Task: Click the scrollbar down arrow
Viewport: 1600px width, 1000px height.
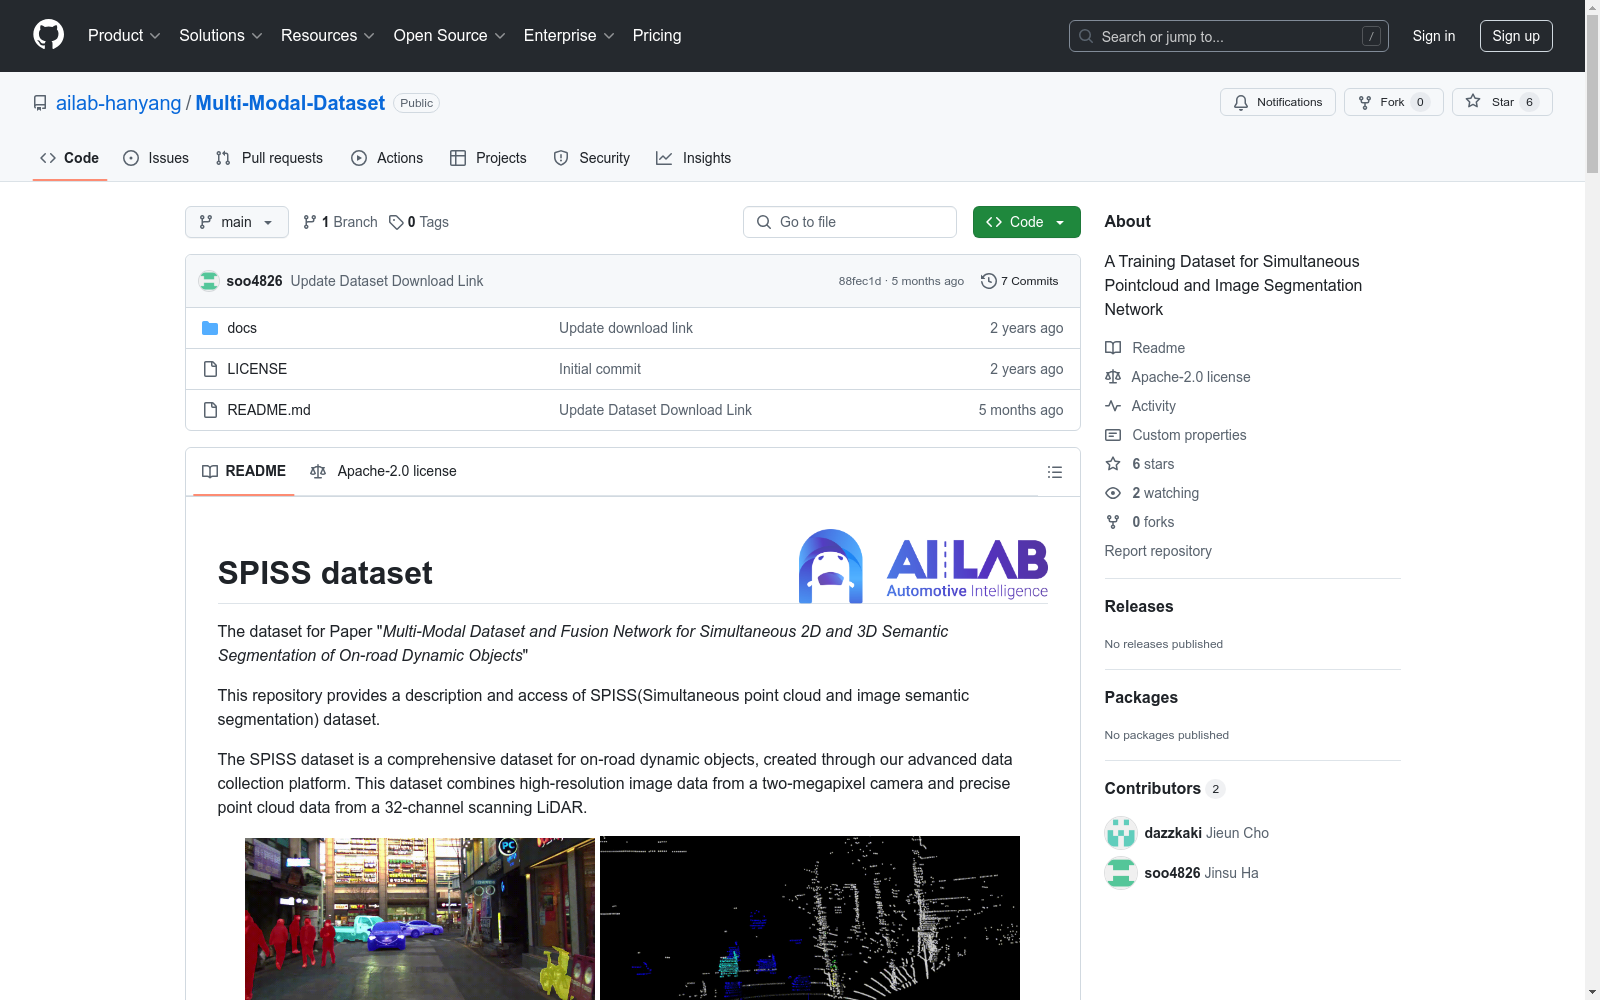Action: pos(1592,992)
